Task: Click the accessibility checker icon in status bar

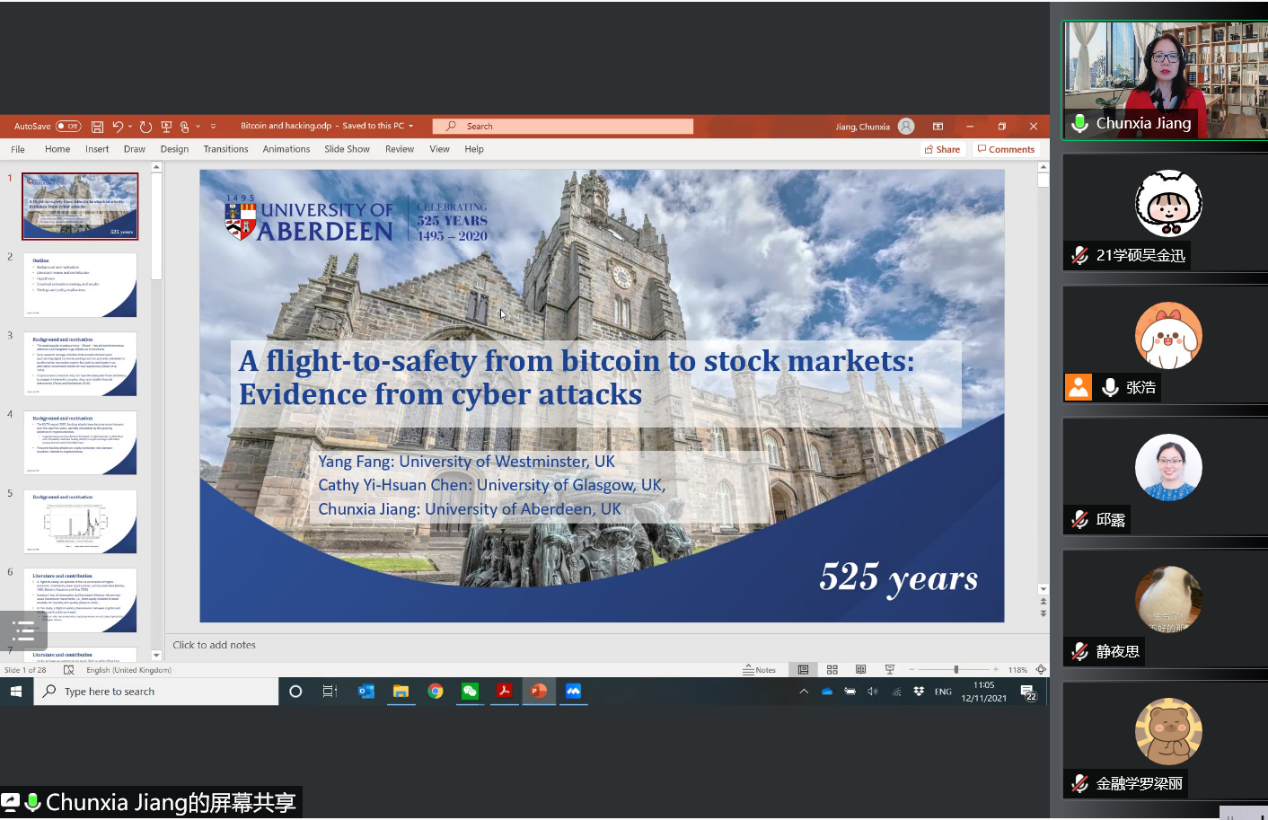Action: 70,670
